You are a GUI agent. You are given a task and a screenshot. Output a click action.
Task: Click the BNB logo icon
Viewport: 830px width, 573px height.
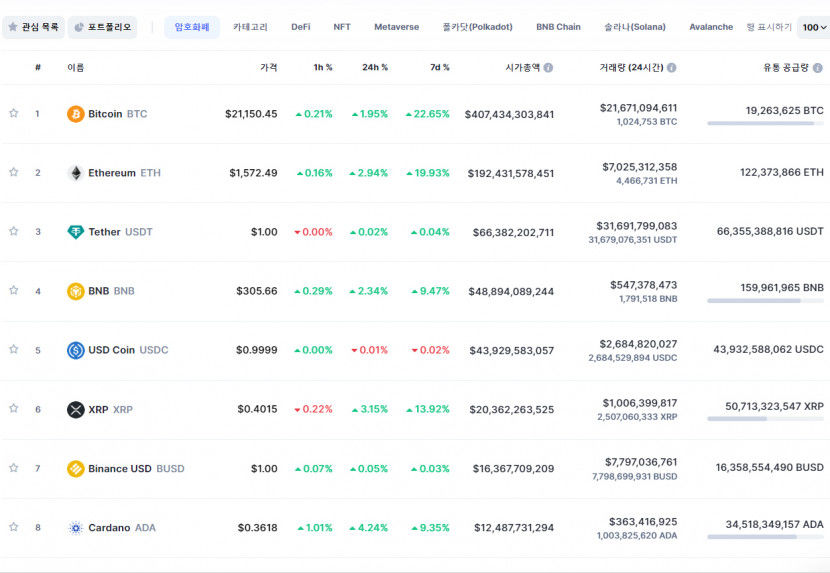click(x=76, y=291)
